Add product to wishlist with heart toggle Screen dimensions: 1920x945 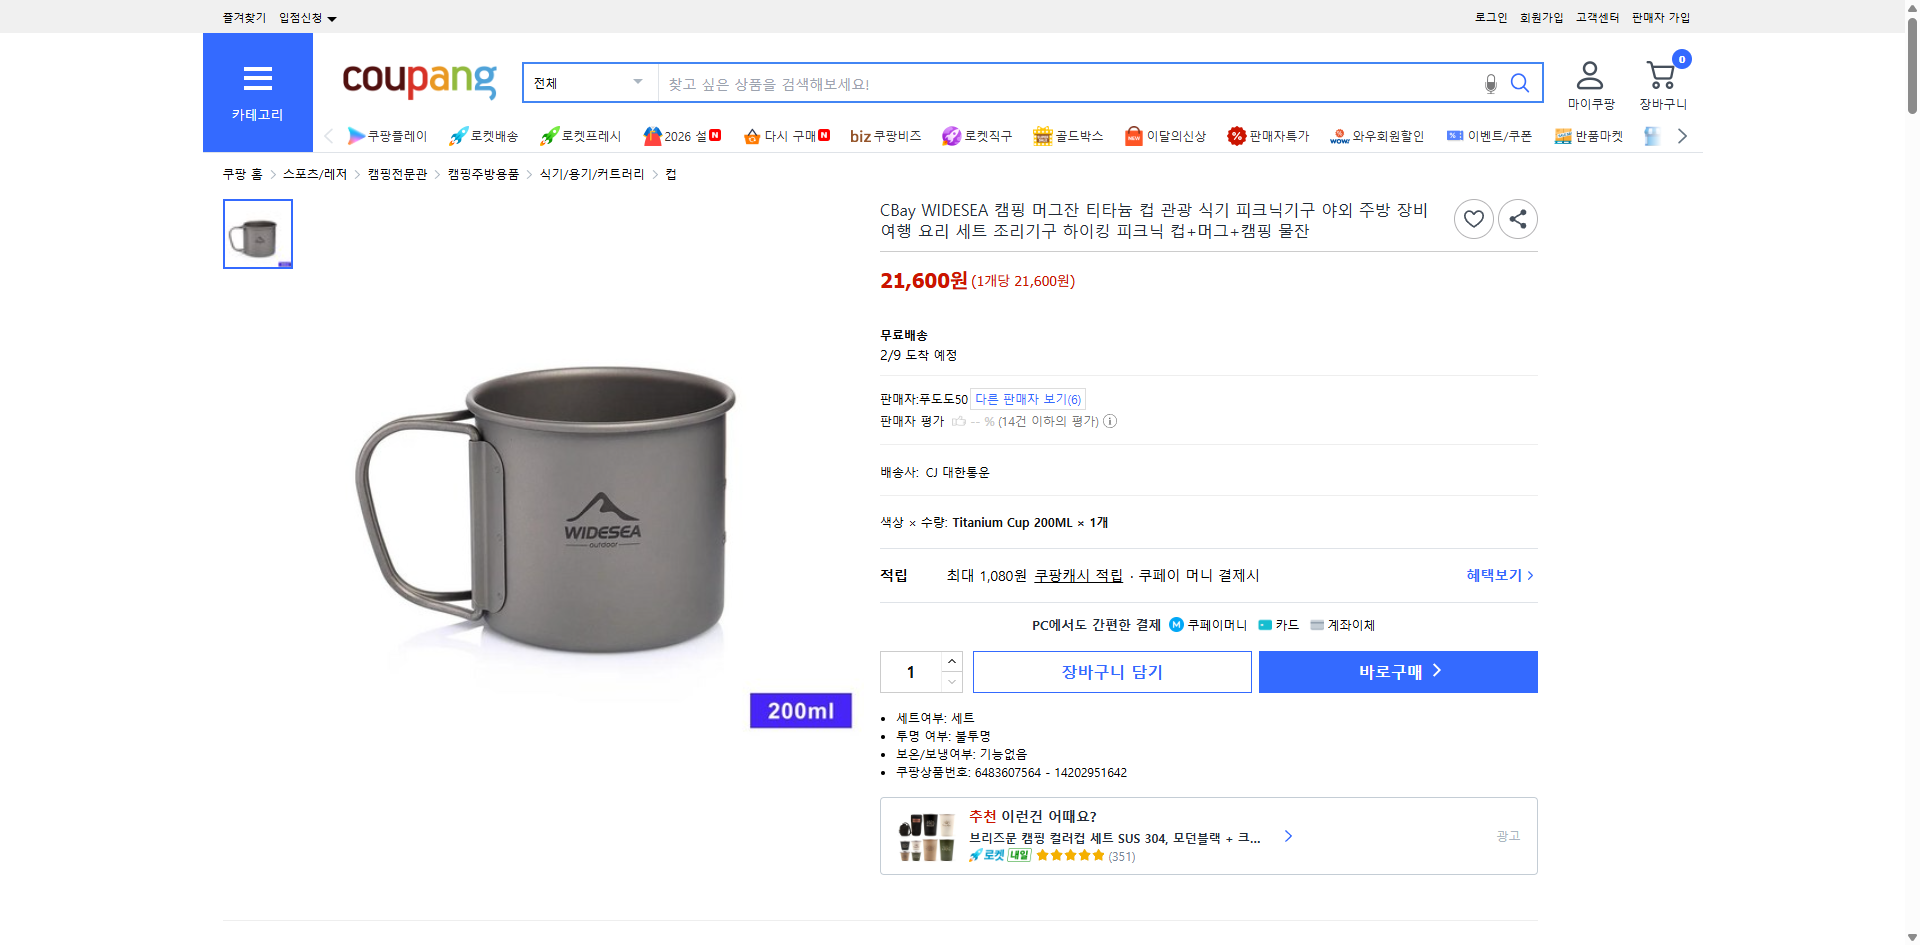pos(1473,218)
